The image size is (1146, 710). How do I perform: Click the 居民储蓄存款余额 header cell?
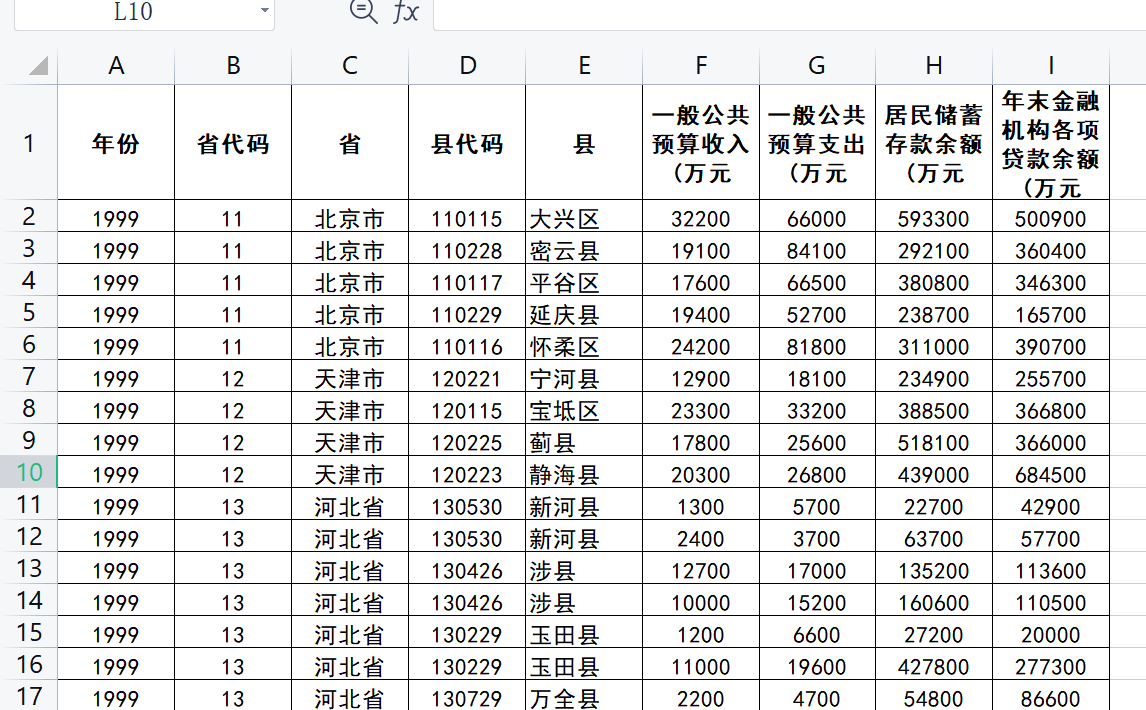(934, 143)
